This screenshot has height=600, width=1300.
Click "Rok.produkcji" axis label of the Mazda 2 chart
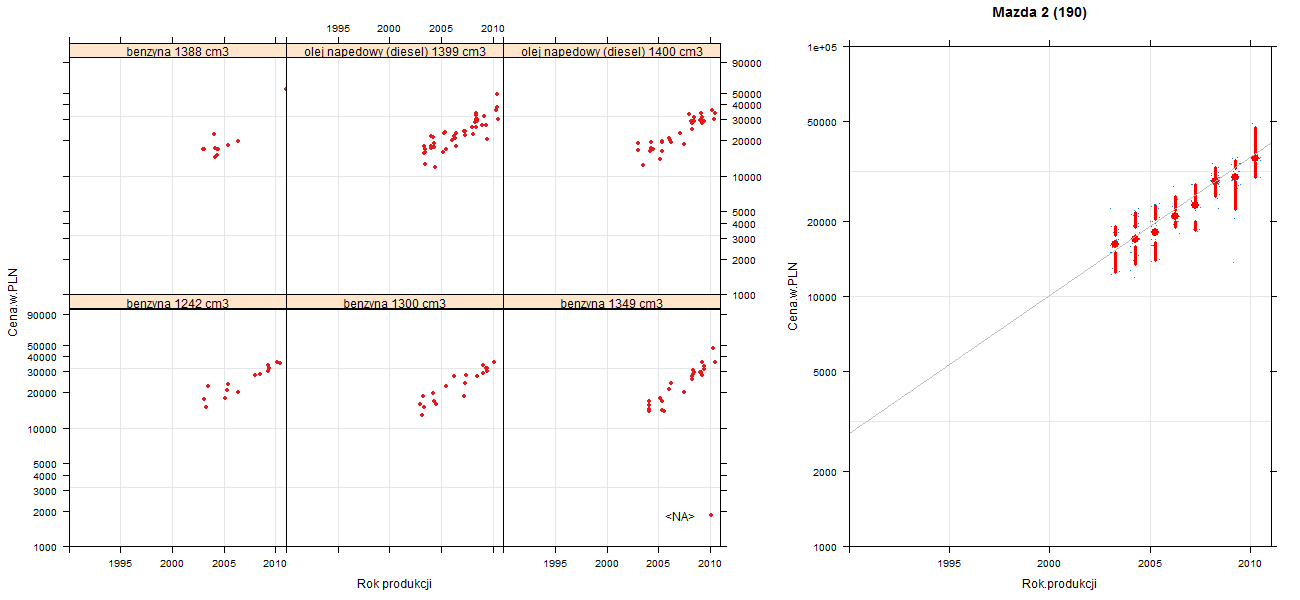click(x=1060, y=584)
